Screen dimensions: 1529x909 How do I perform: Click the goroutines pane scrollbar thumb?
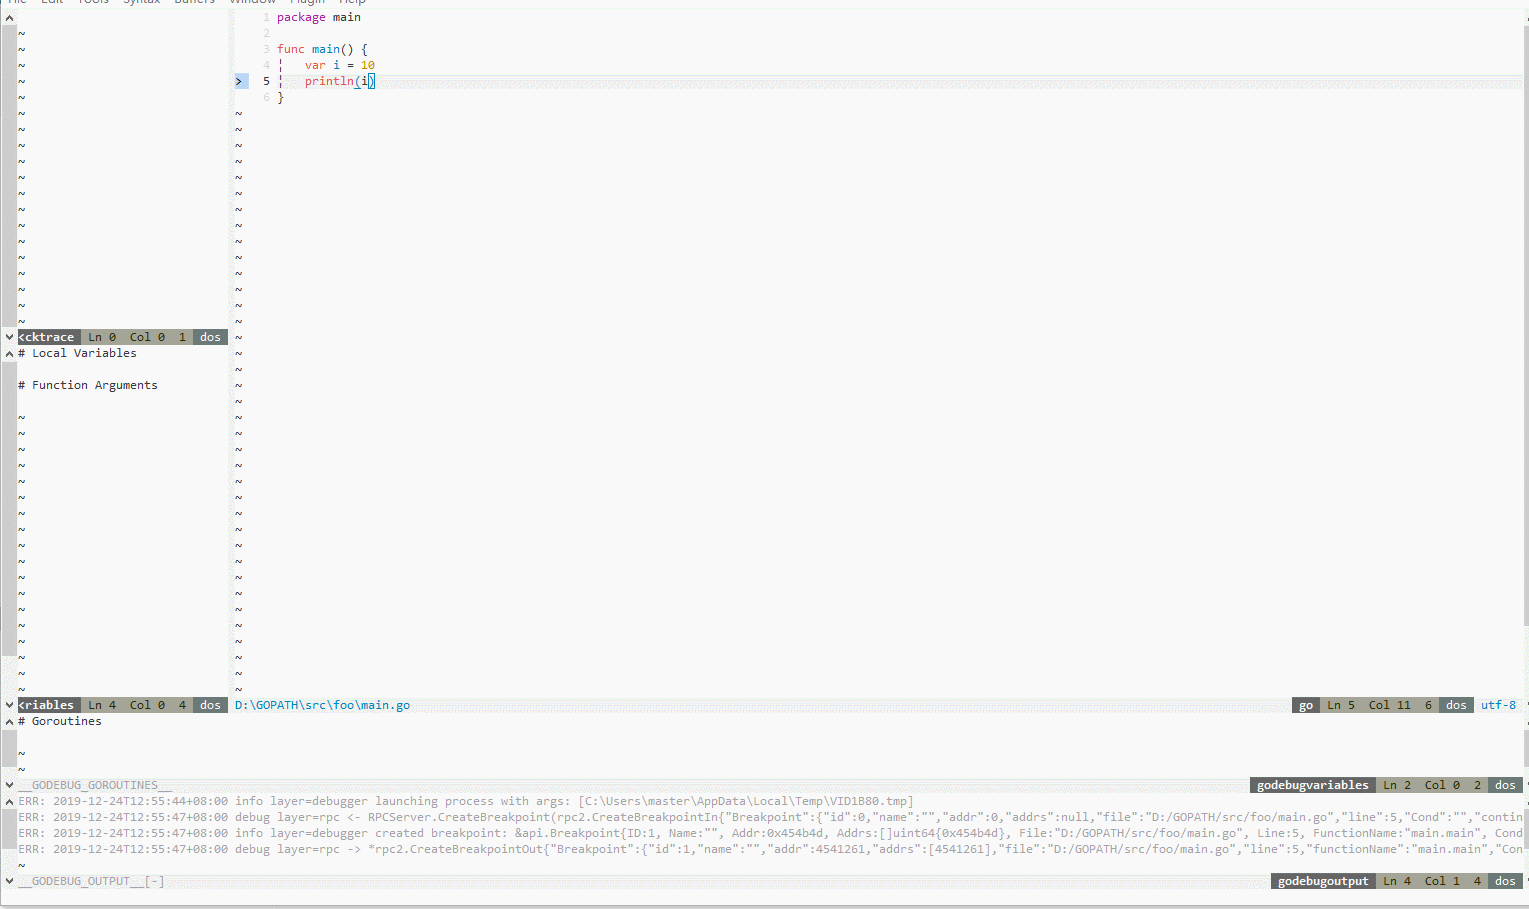point(9,747)
